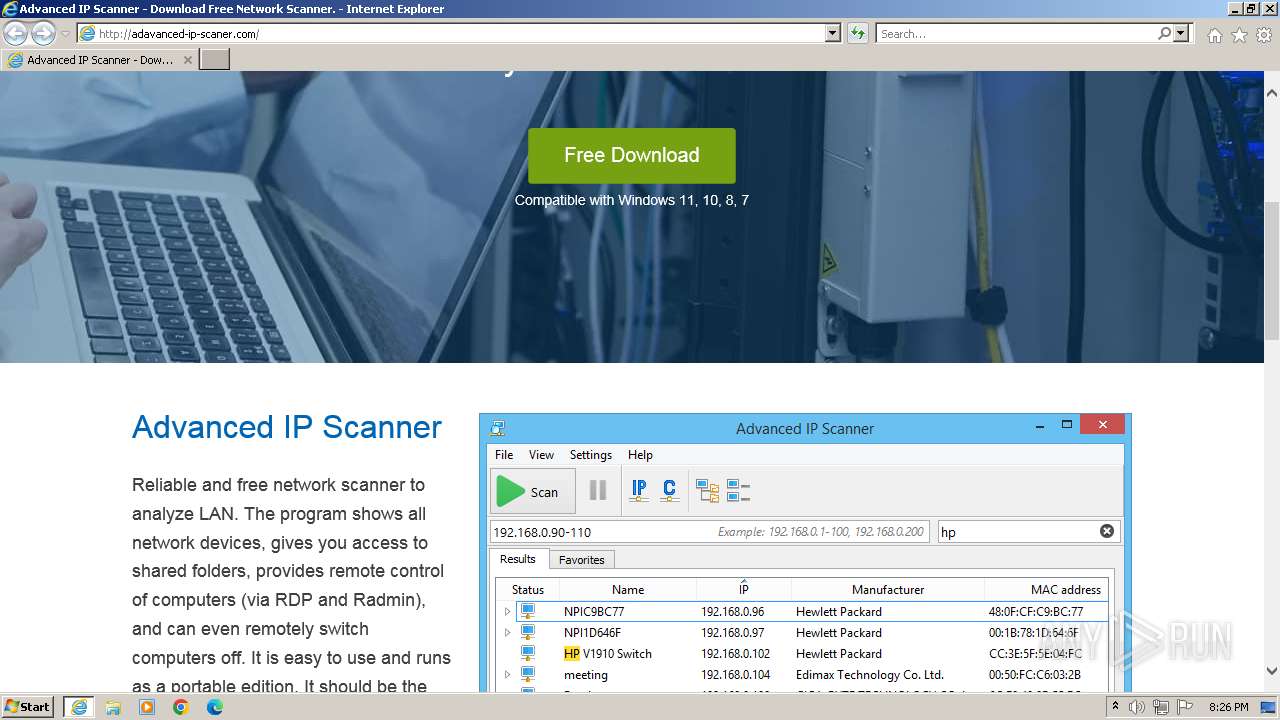Open the Settings menu in scanner window
Image resolution: width=1280 pixels, height=720 pixels.
(x=591, y=454)
